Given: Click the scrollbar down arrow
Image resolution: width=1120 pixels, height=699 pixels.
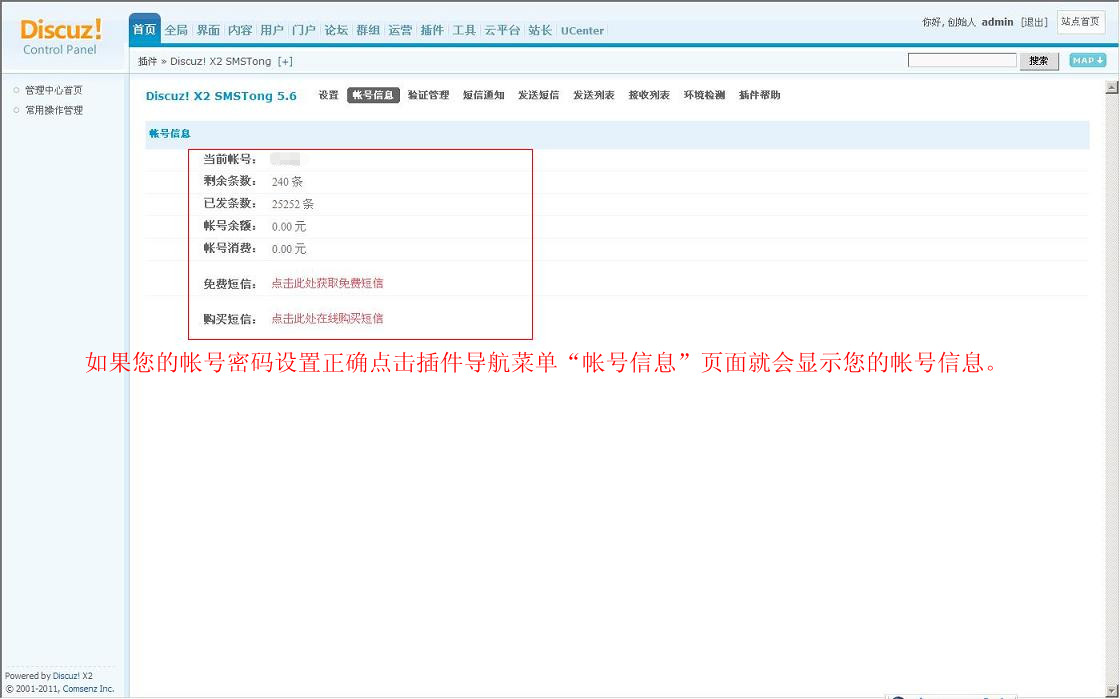Looking at the screenshot, I should coord(1111,691).
